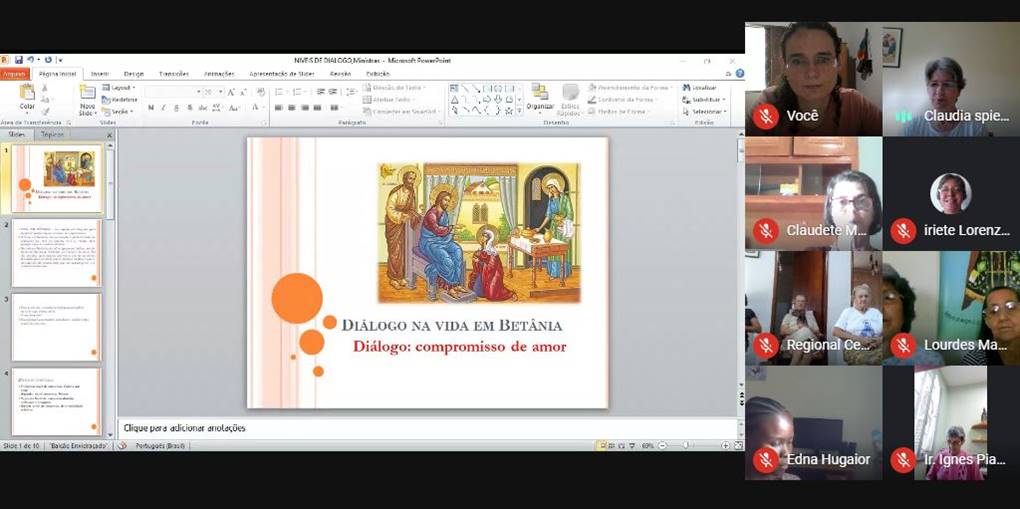The width and height of the screenshot is (1020, 509).
Task: Increase the font size
Action: click(231, 92)
